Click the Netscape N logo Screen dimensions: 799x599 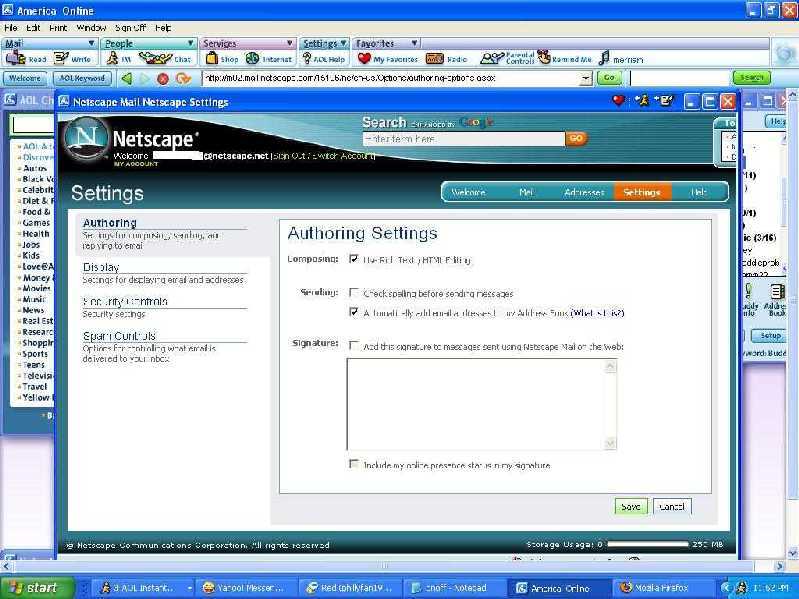86,139
